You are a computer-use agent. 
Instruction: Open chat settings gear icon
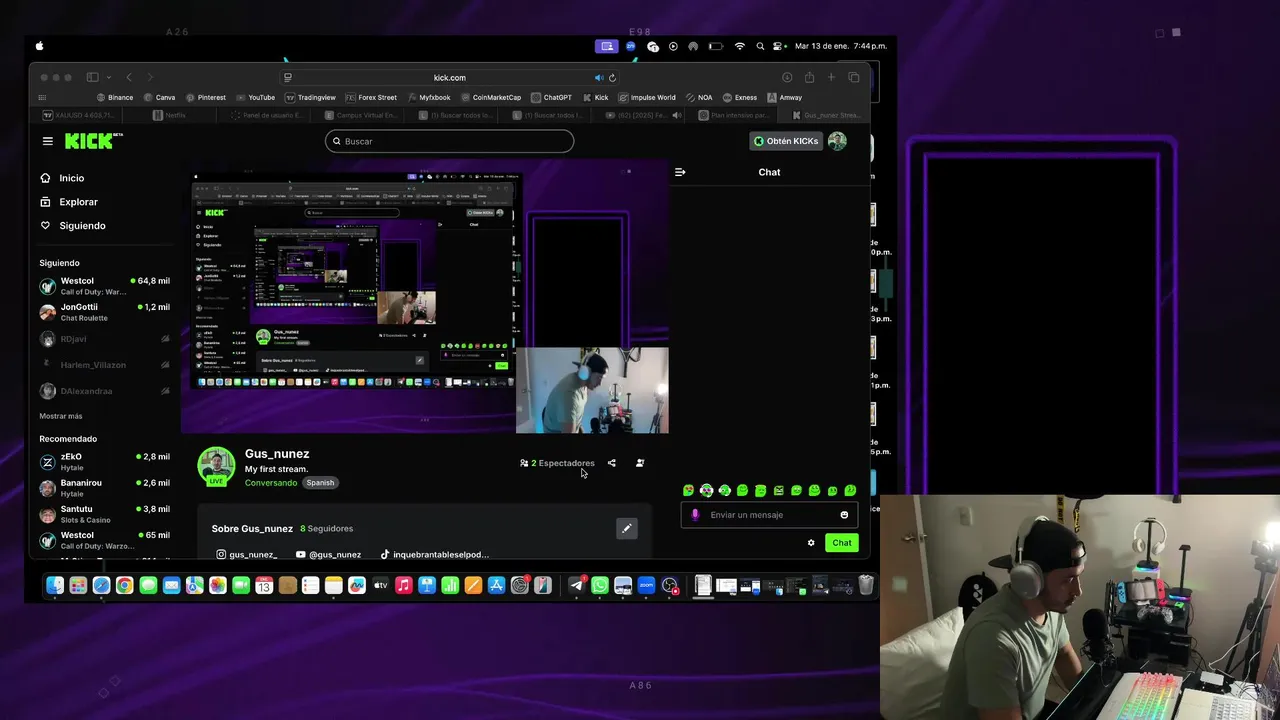[x=811, y=543]
